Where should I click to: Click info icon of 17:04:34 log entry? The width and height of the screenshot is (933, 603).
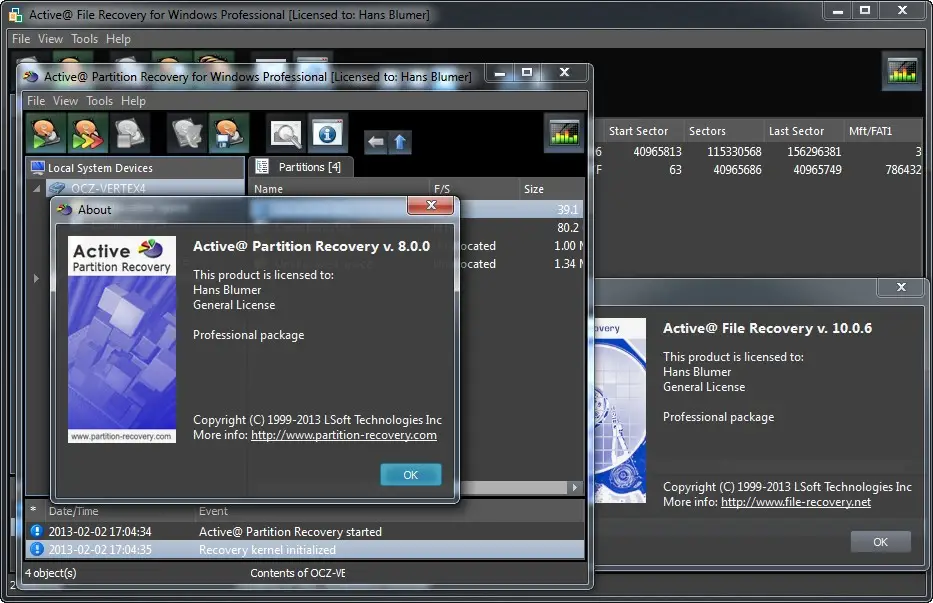36,530
